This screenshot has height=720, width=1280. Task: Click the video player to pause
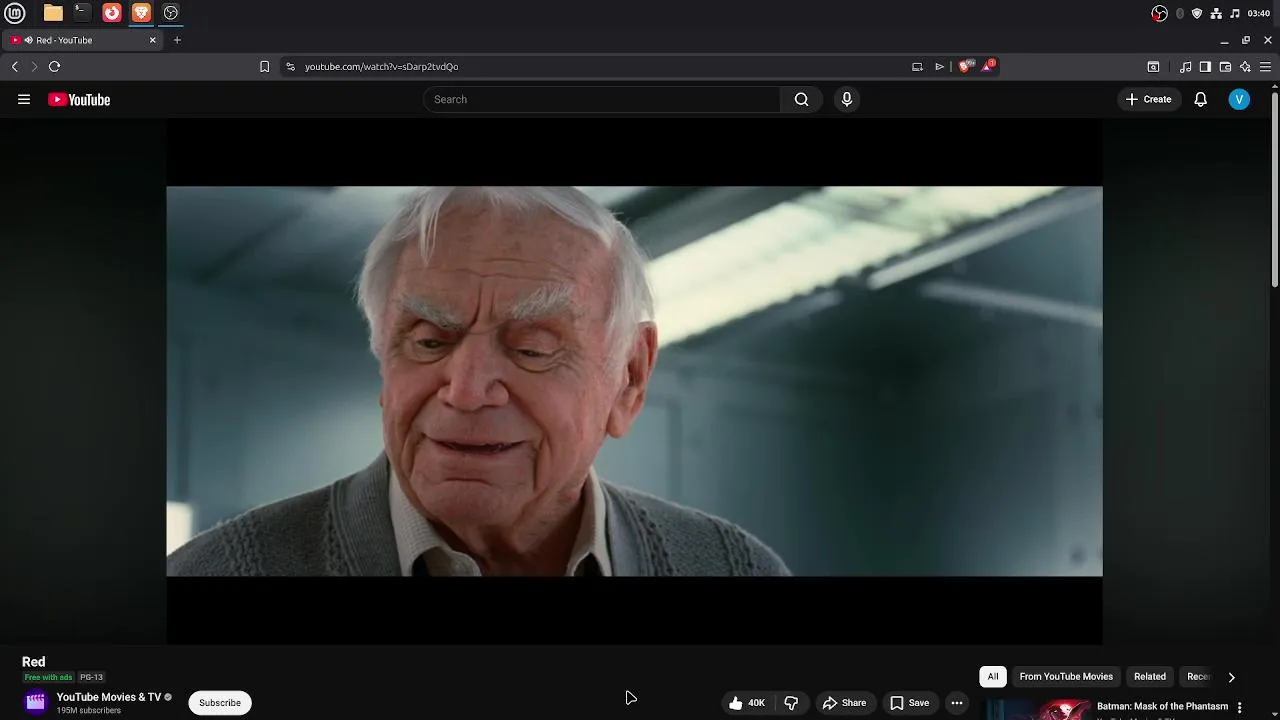tap(634, 381)
